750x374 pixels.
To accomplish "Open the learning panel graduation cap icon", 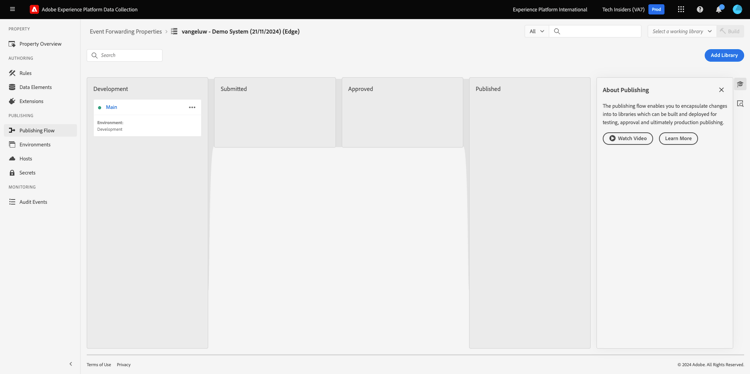I will 740,84.
